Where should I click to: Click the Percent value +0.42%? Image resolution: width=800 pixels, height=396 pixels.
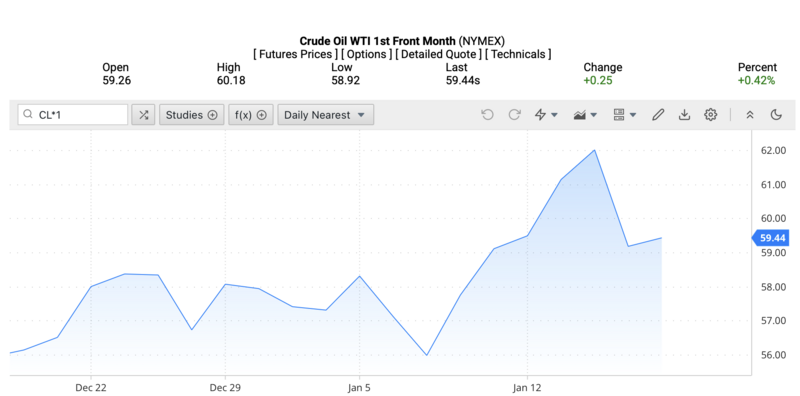pos(756,81)
